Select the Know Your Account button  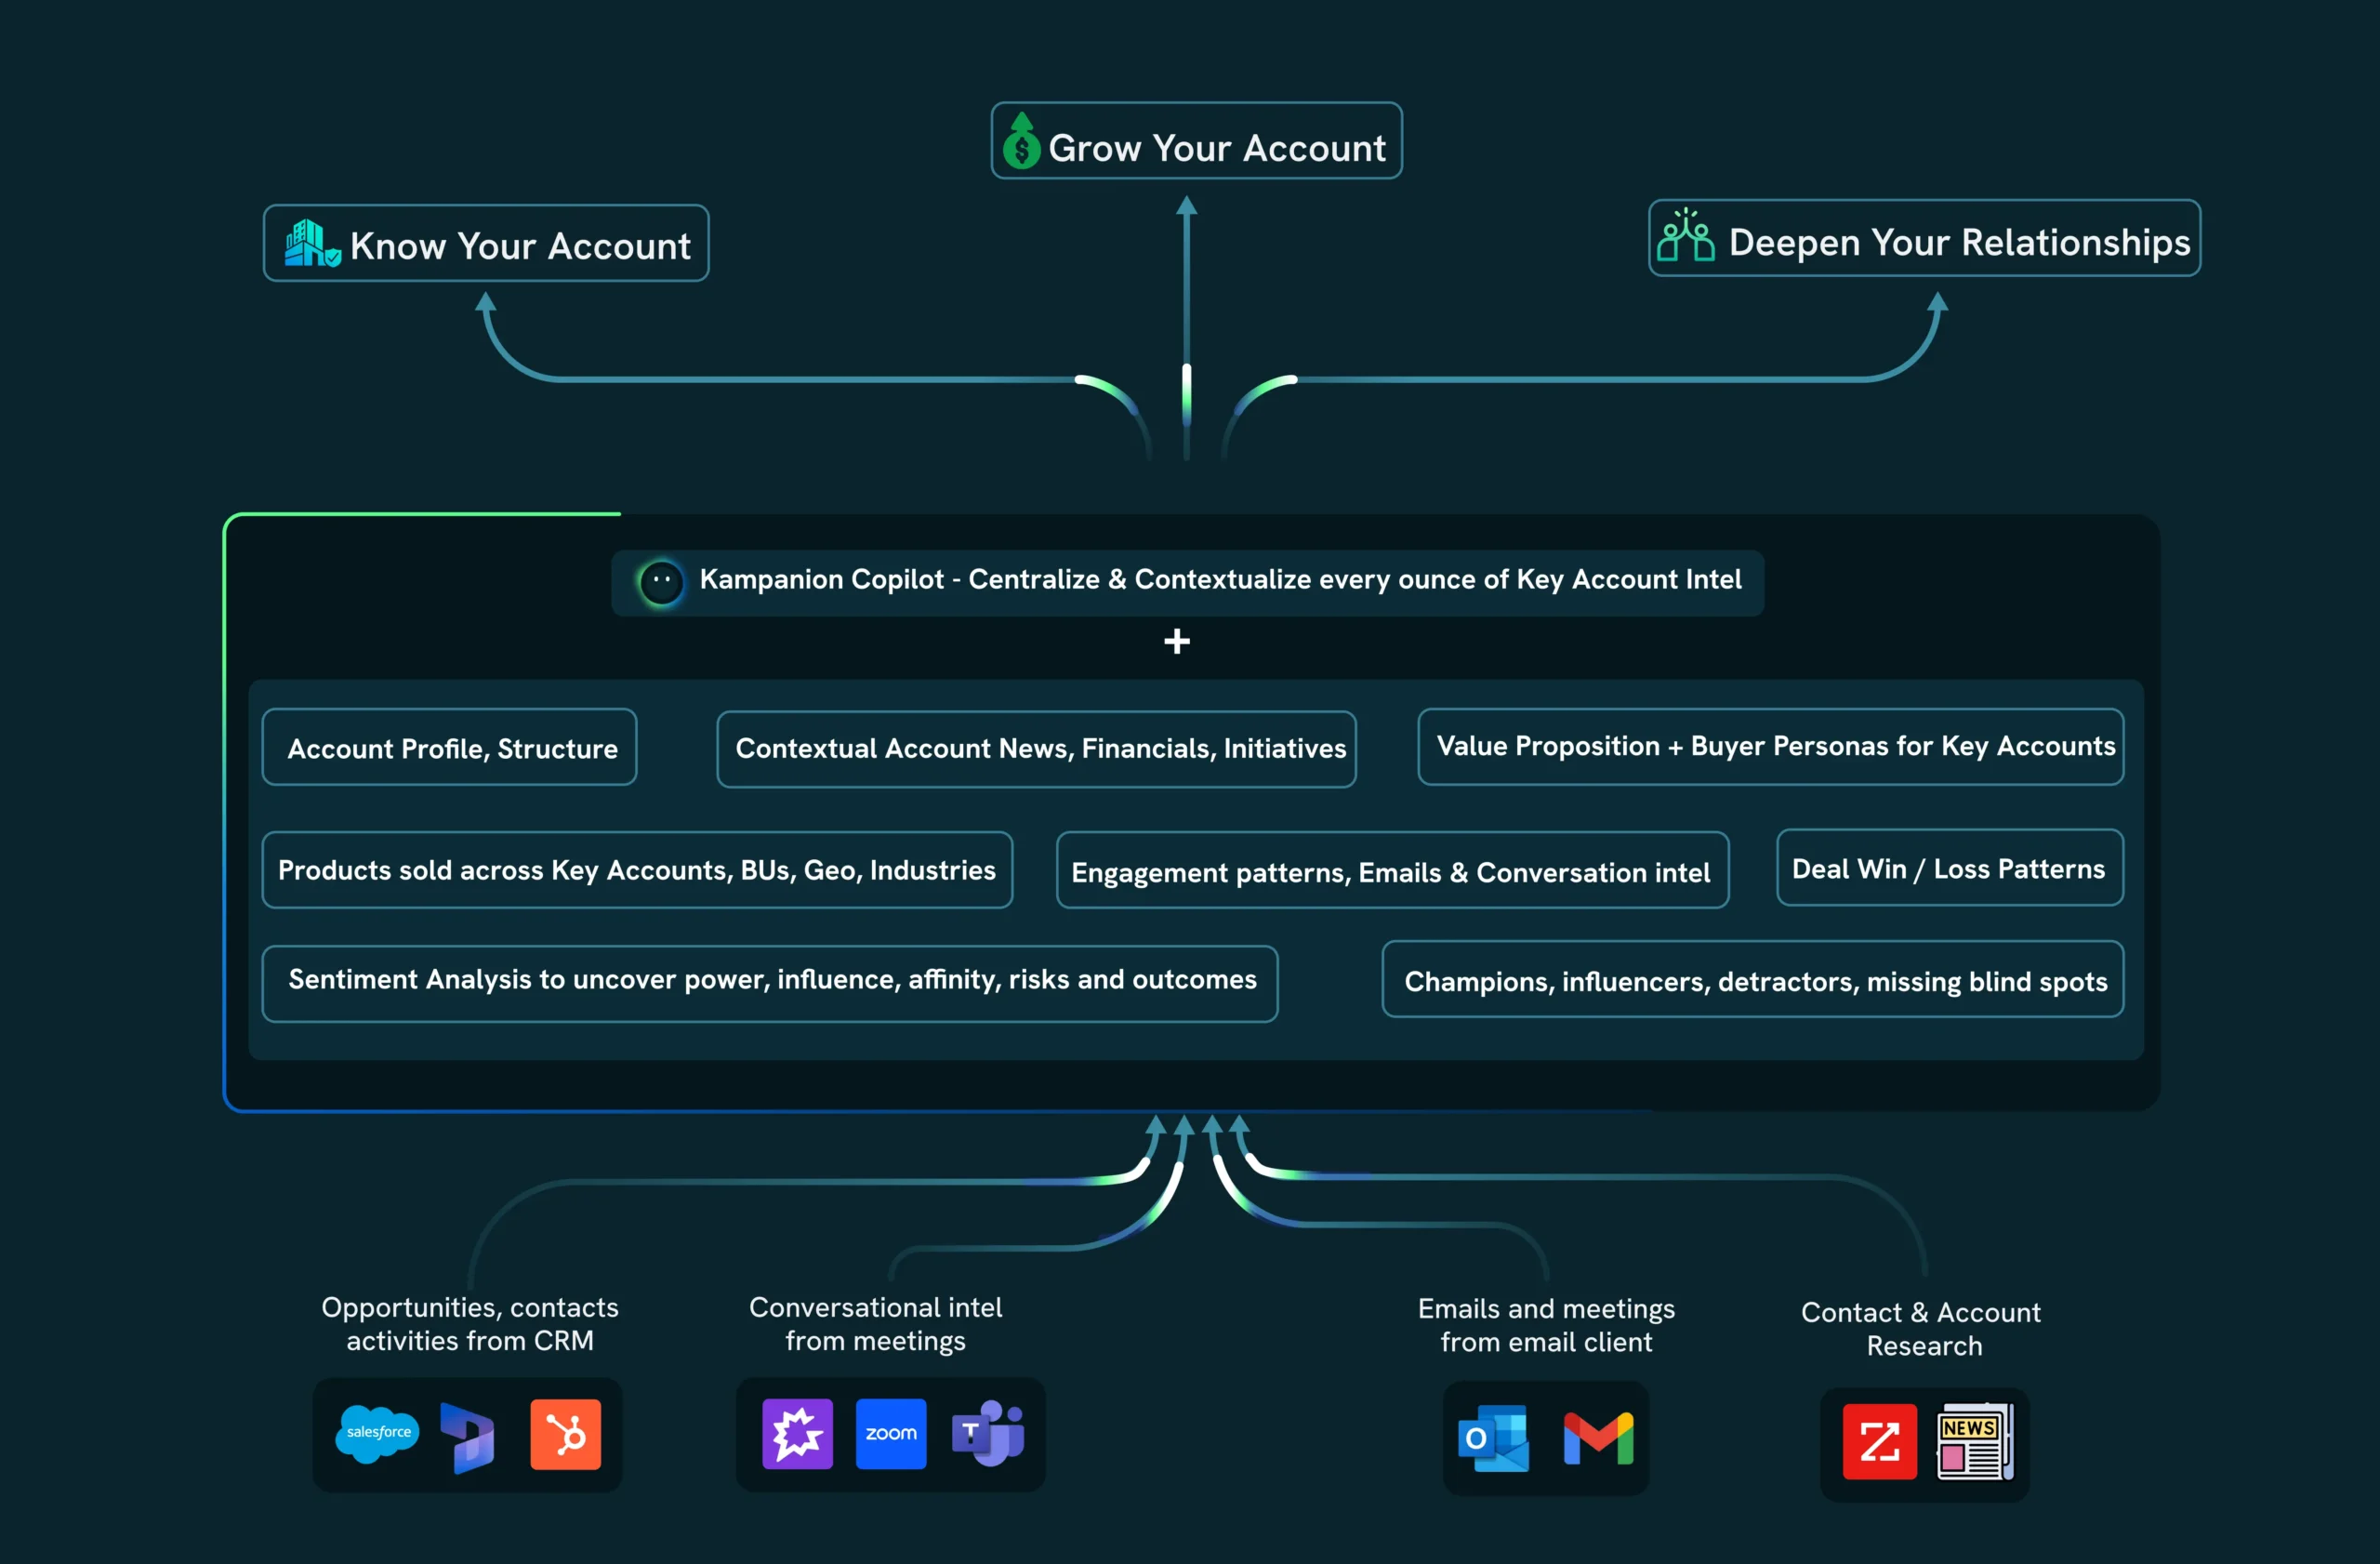[486, 243]
